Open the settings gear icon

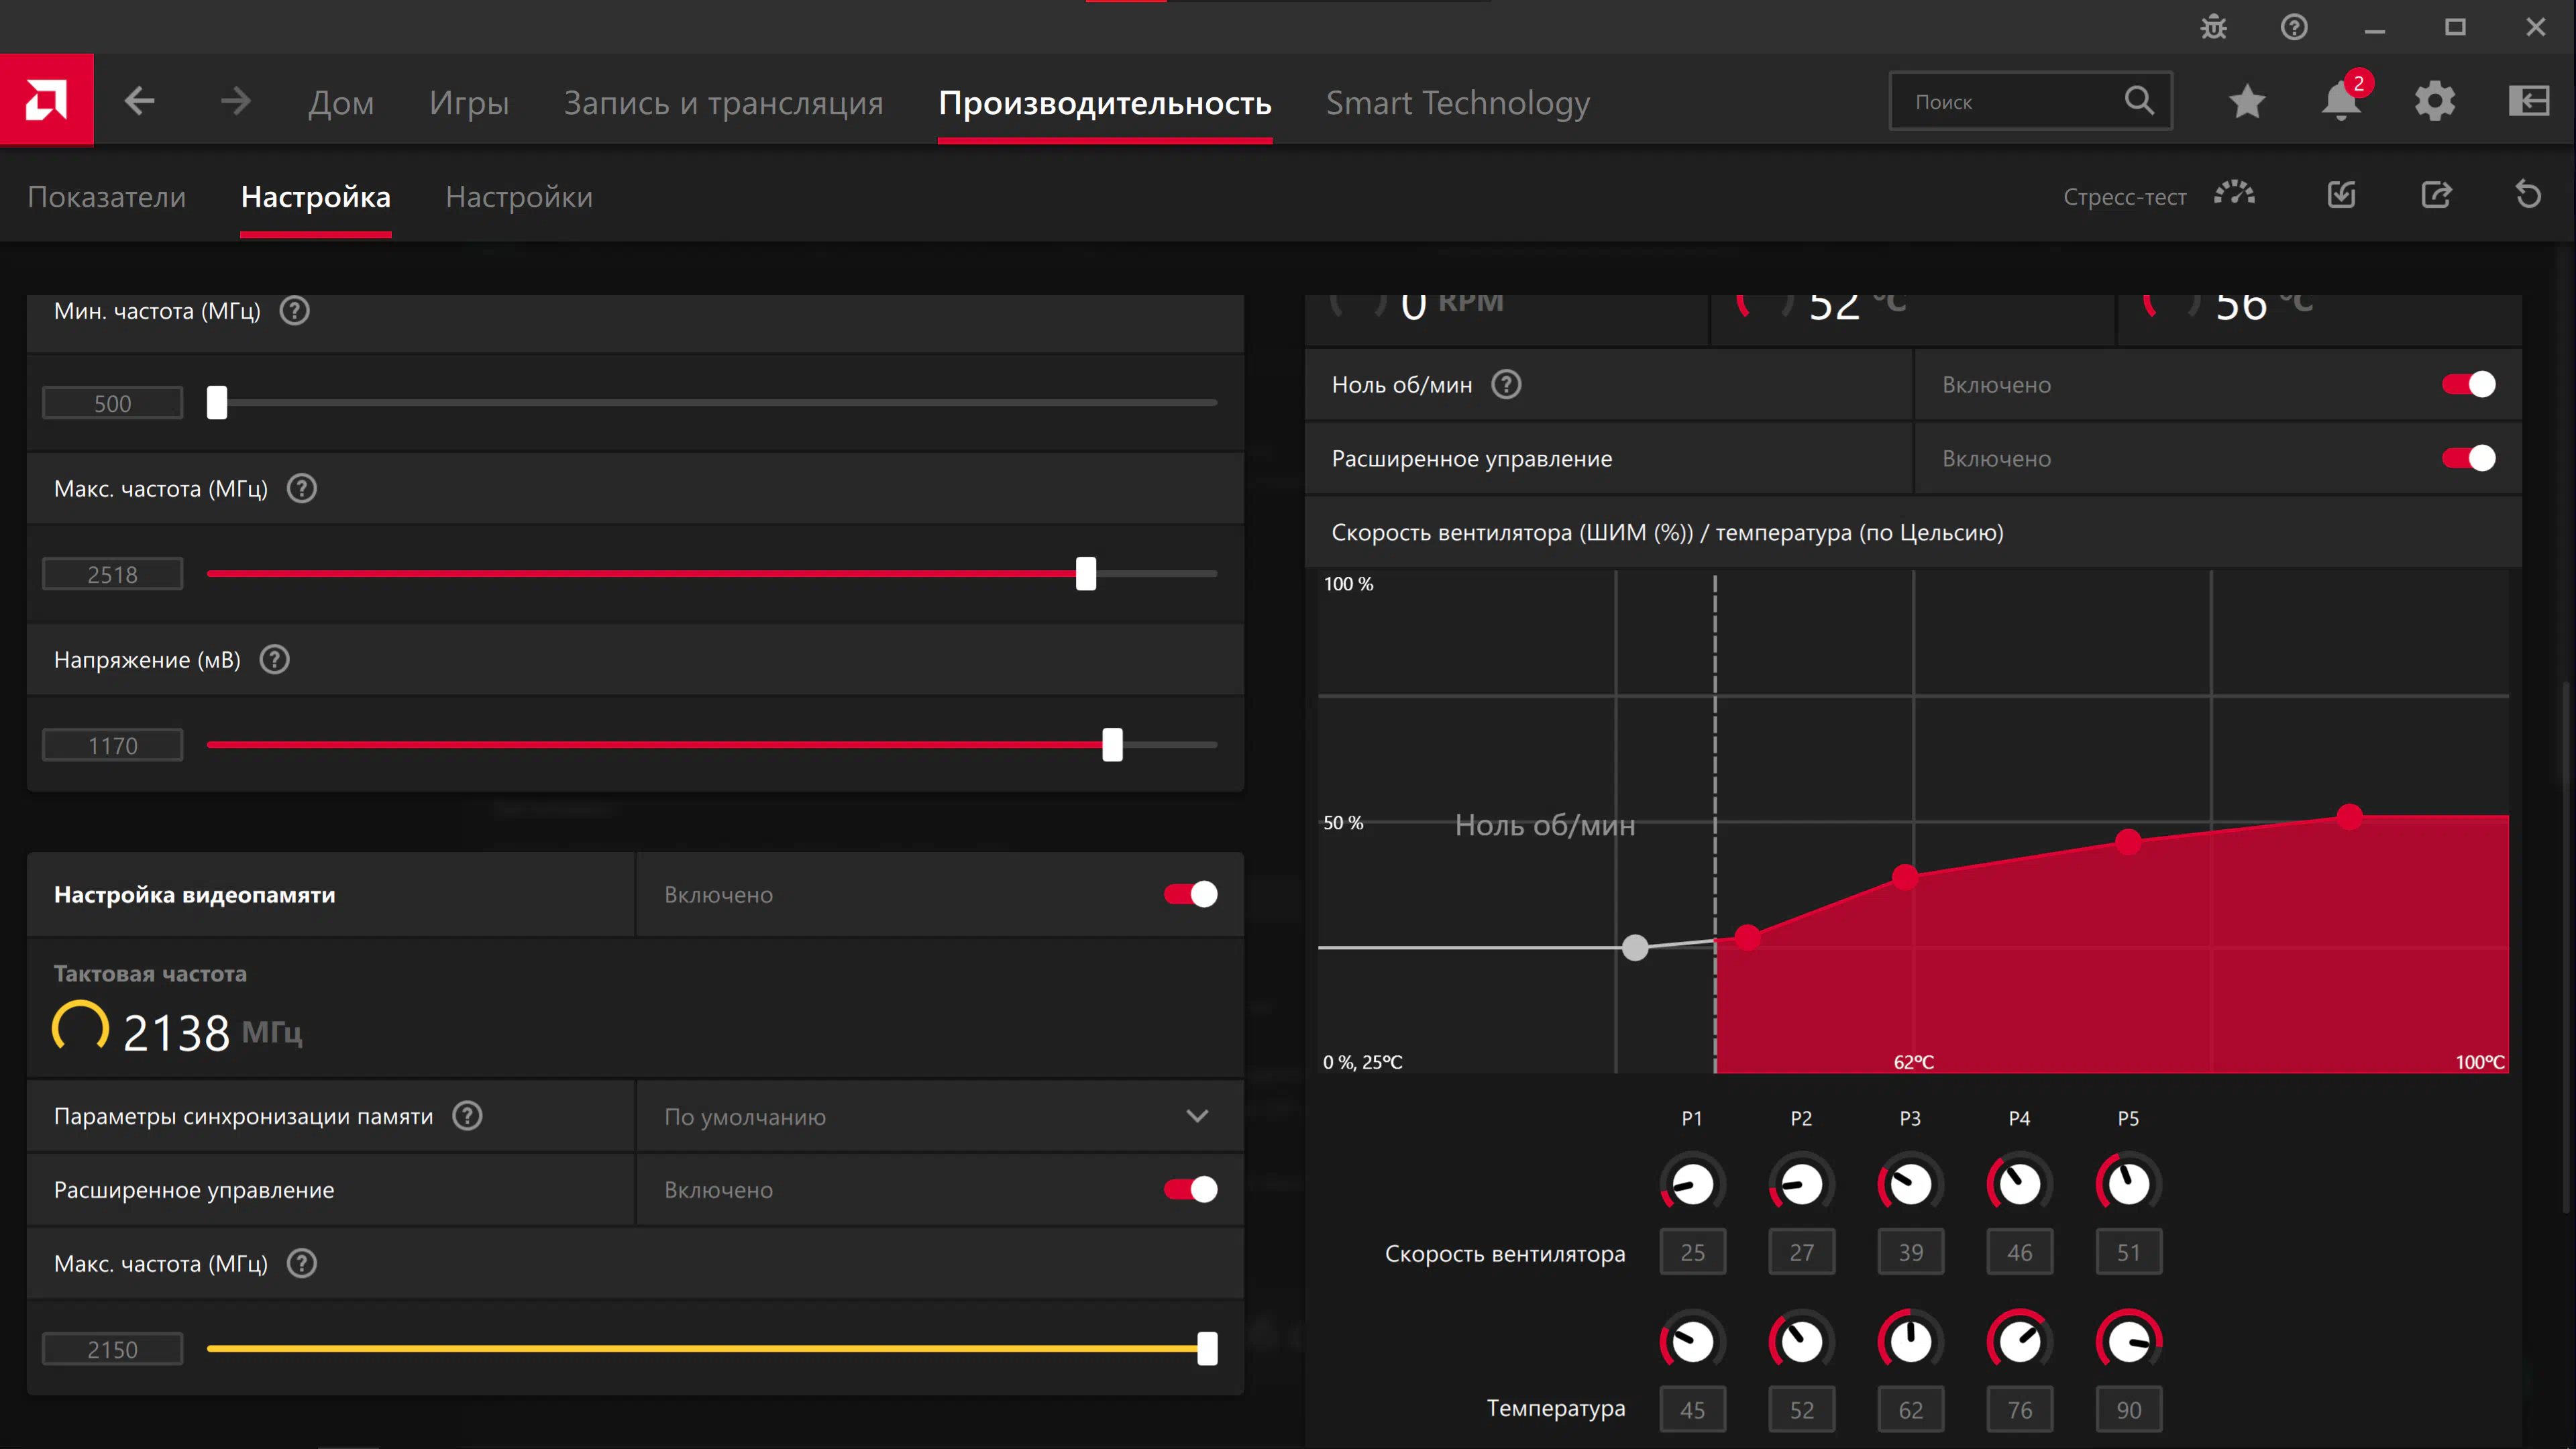coord(2435,101)
